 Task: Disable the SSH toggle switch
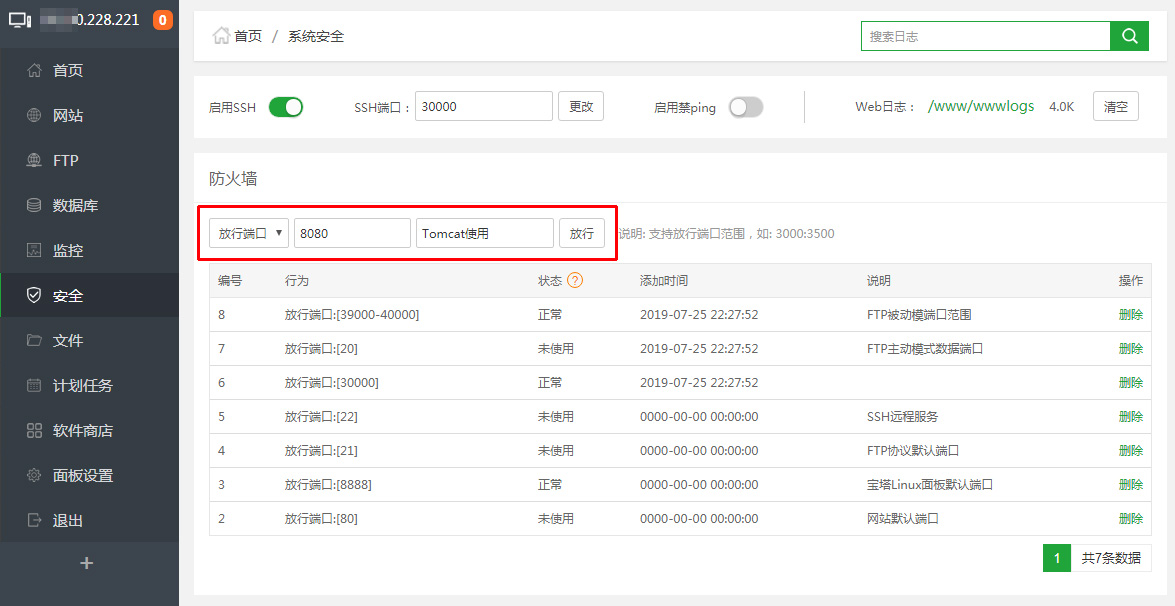[x=286, y=107]
